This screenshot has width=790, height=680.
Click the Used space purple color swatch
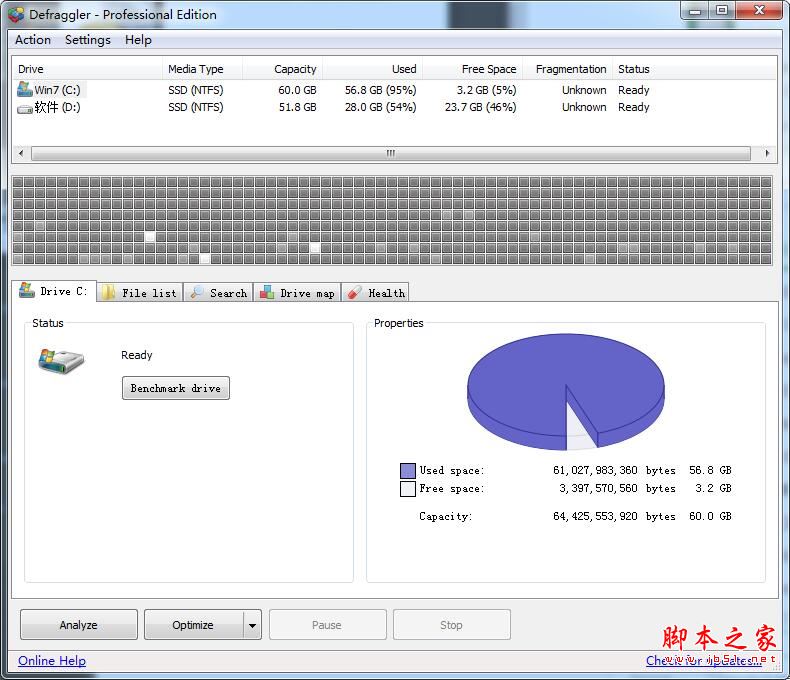pos(408,470)
